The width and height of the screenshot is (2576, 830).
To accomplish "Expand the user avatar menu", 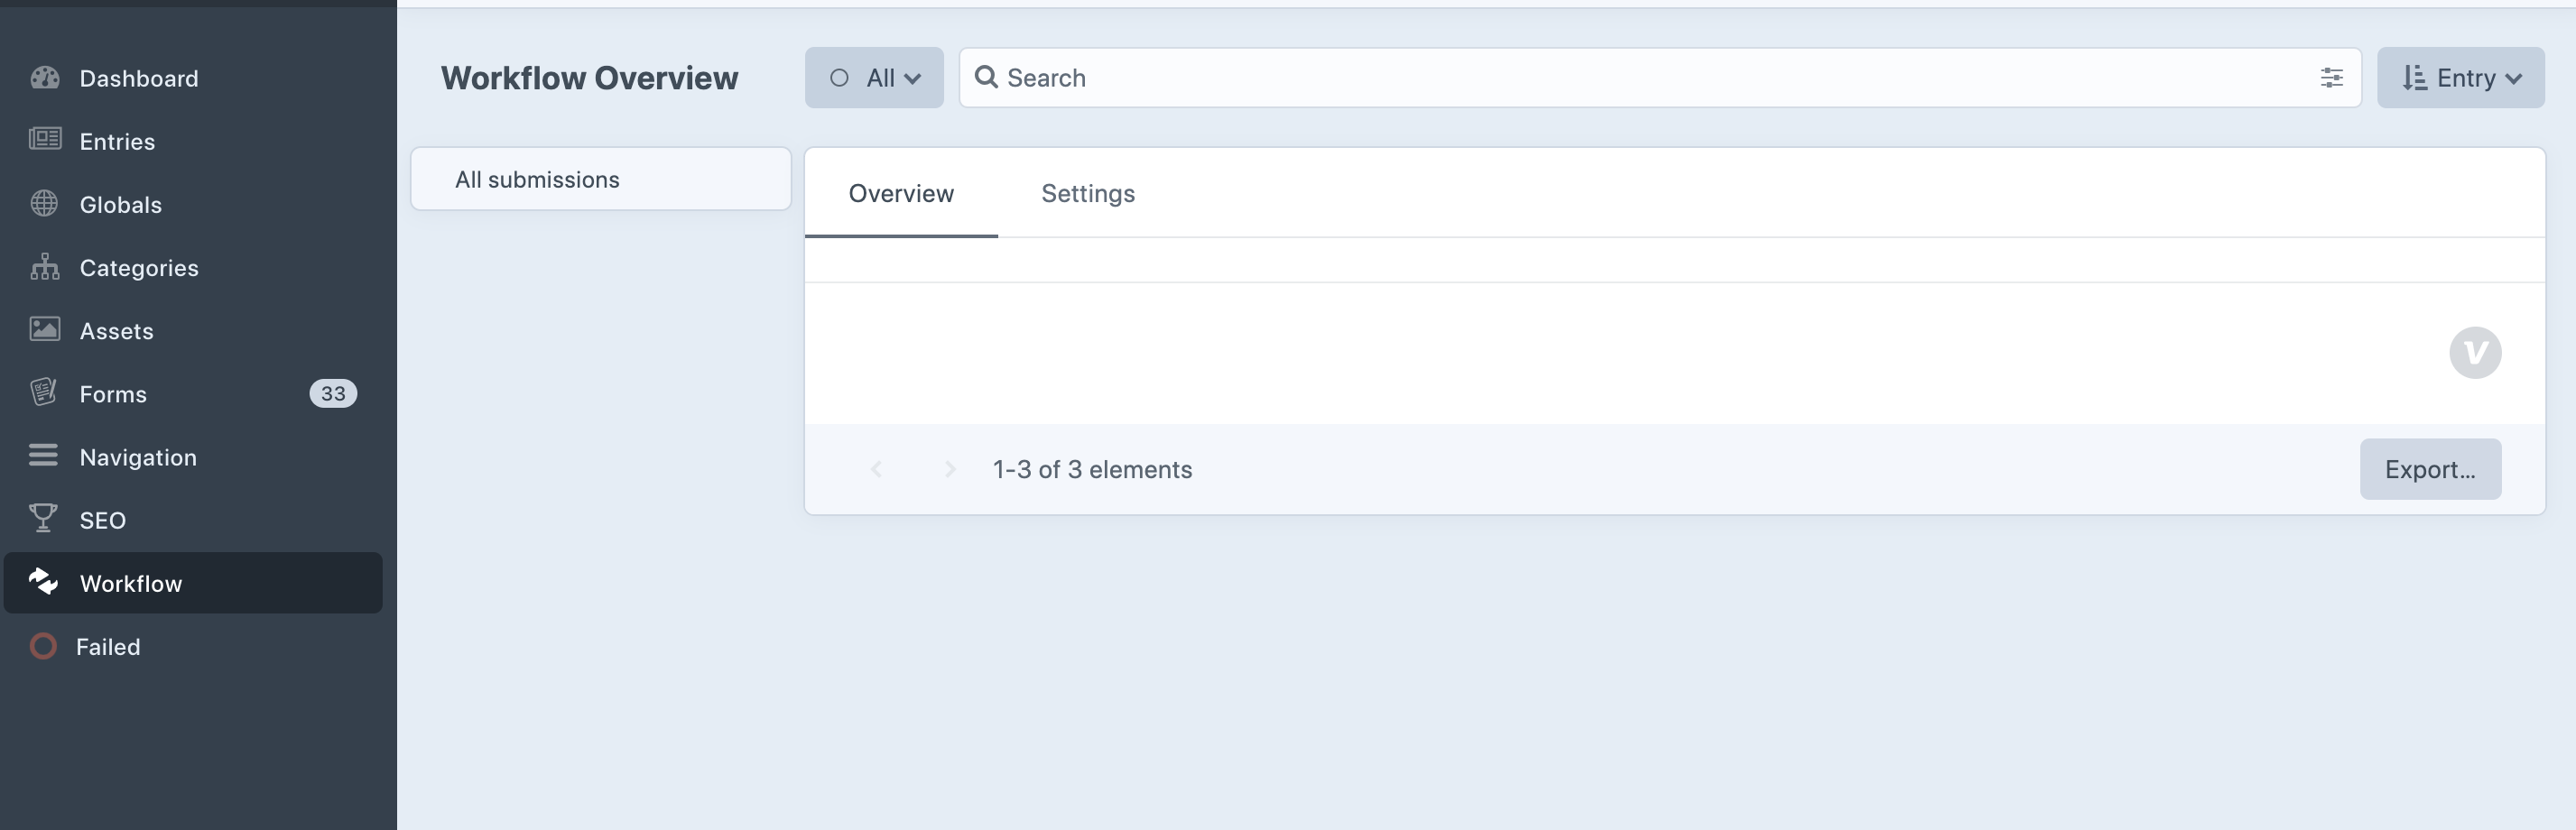I will [2475, 352].
